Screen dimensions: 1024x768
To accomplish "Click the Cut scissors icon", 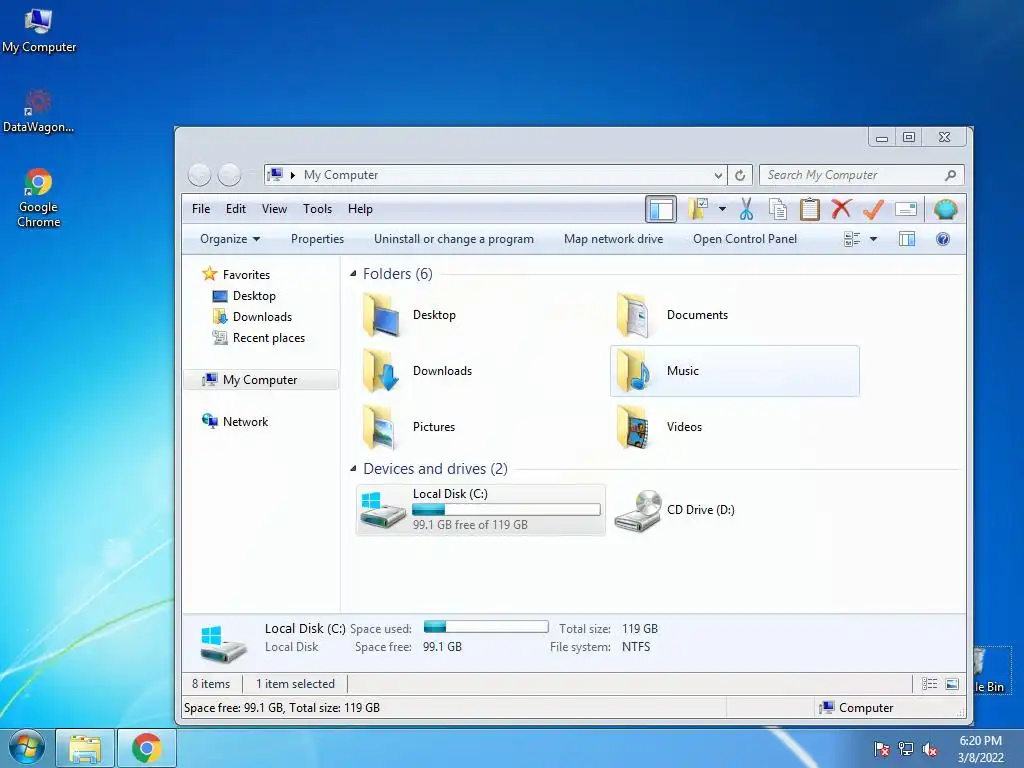I will (746, 209).
